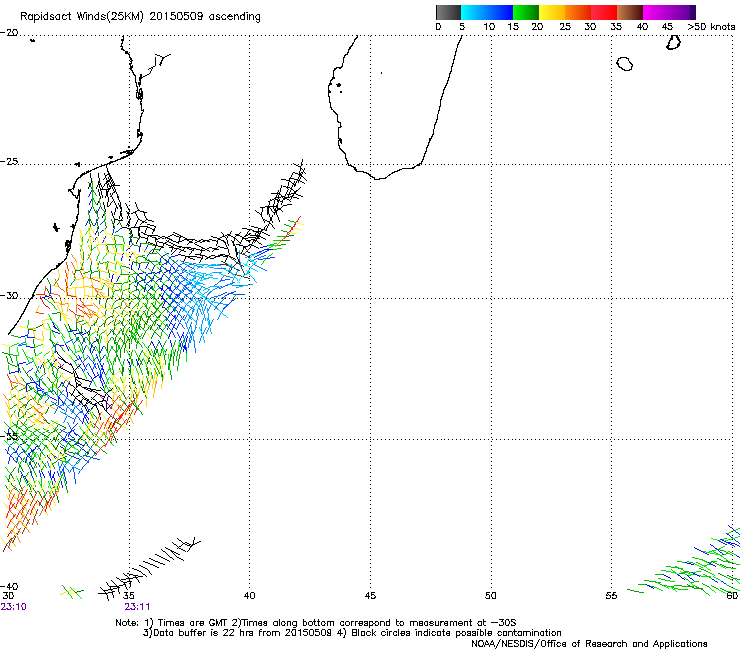This screenshot has width=740, height=650.
Task: Click the southern tip of Madagascar outline
Action: (x=378, y=178)
